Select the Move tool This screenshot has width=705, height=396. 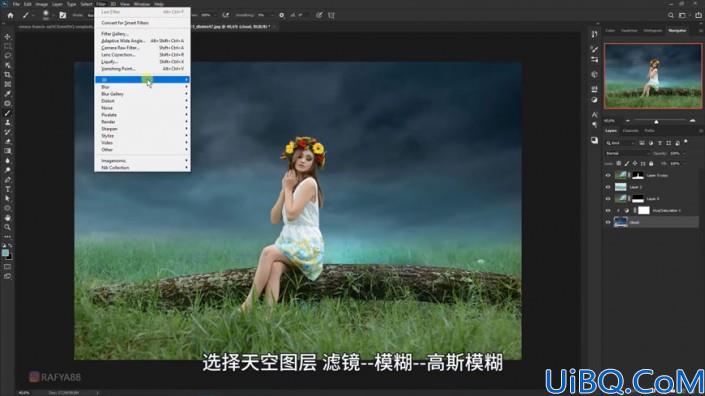[8, 37]
